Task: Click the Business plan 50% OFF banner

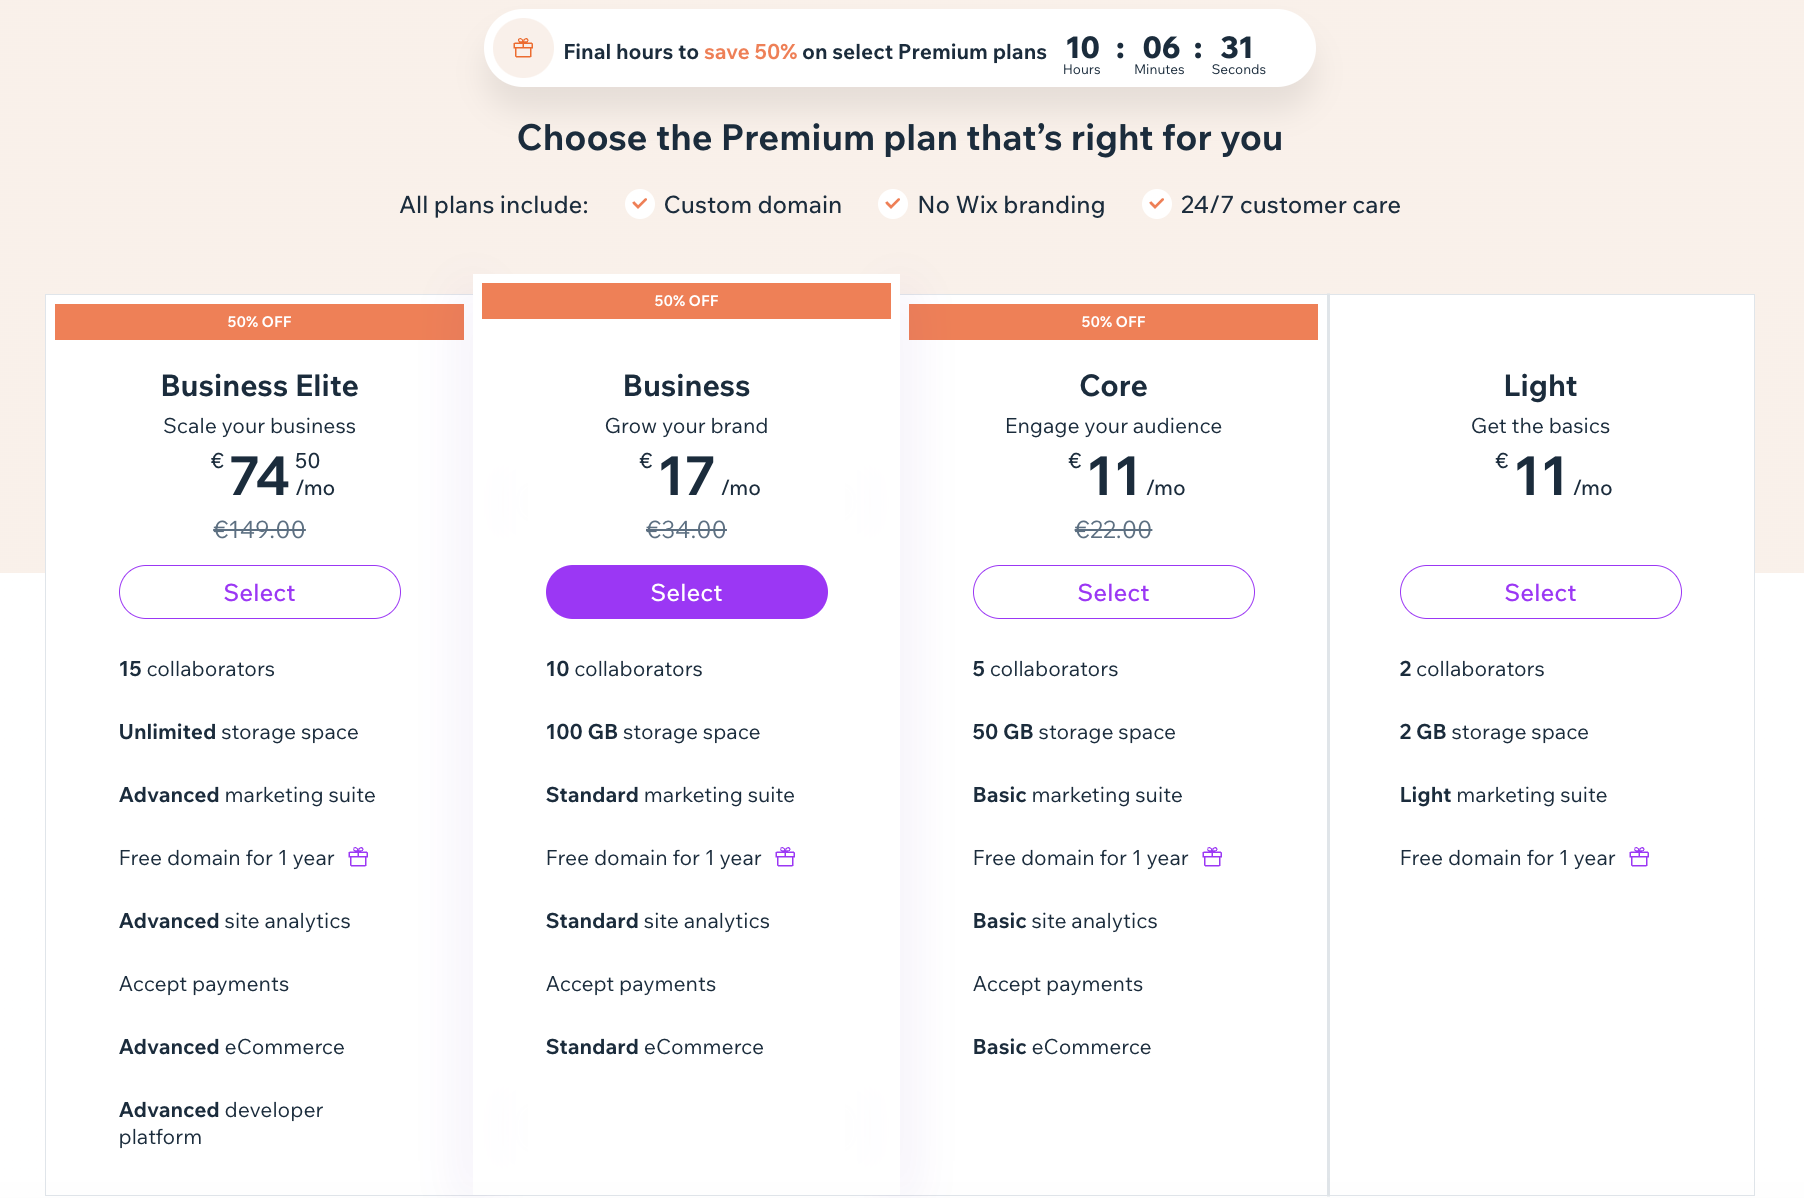Action: click(686, 301)
